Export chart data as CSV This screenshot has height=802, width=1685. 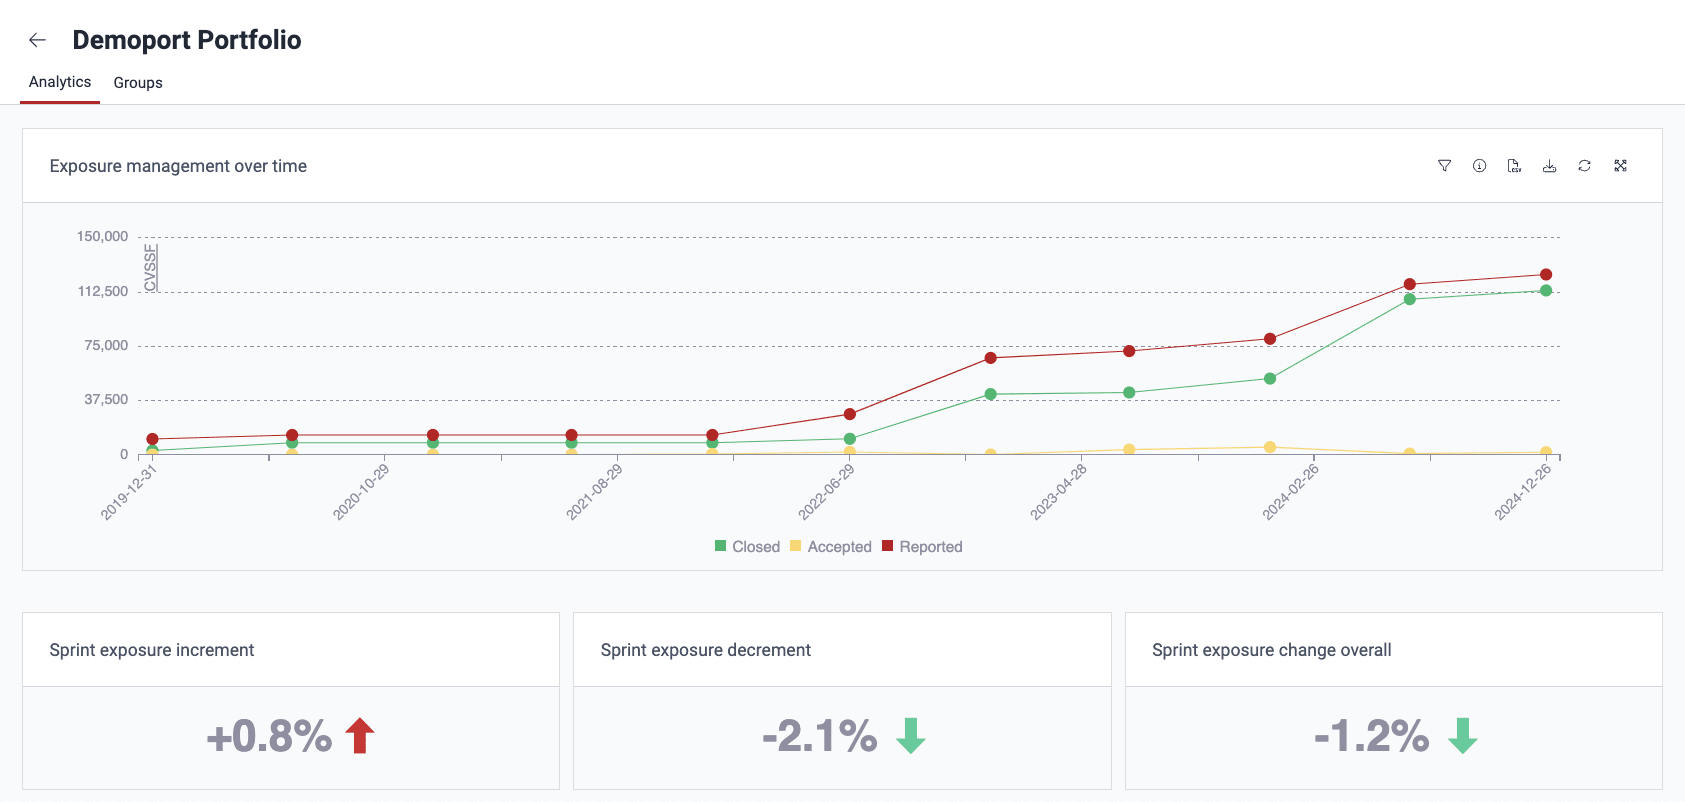tap(1514, 166)
